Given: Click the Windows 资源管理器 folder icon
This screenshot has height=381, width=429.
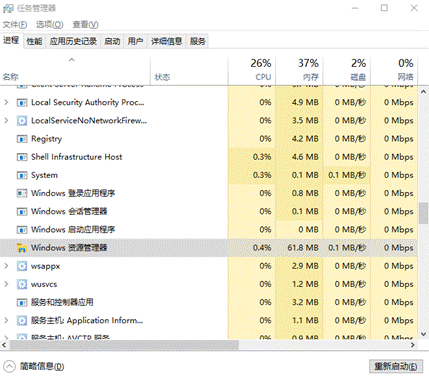Looking at the screenshot, I should 22,248.
